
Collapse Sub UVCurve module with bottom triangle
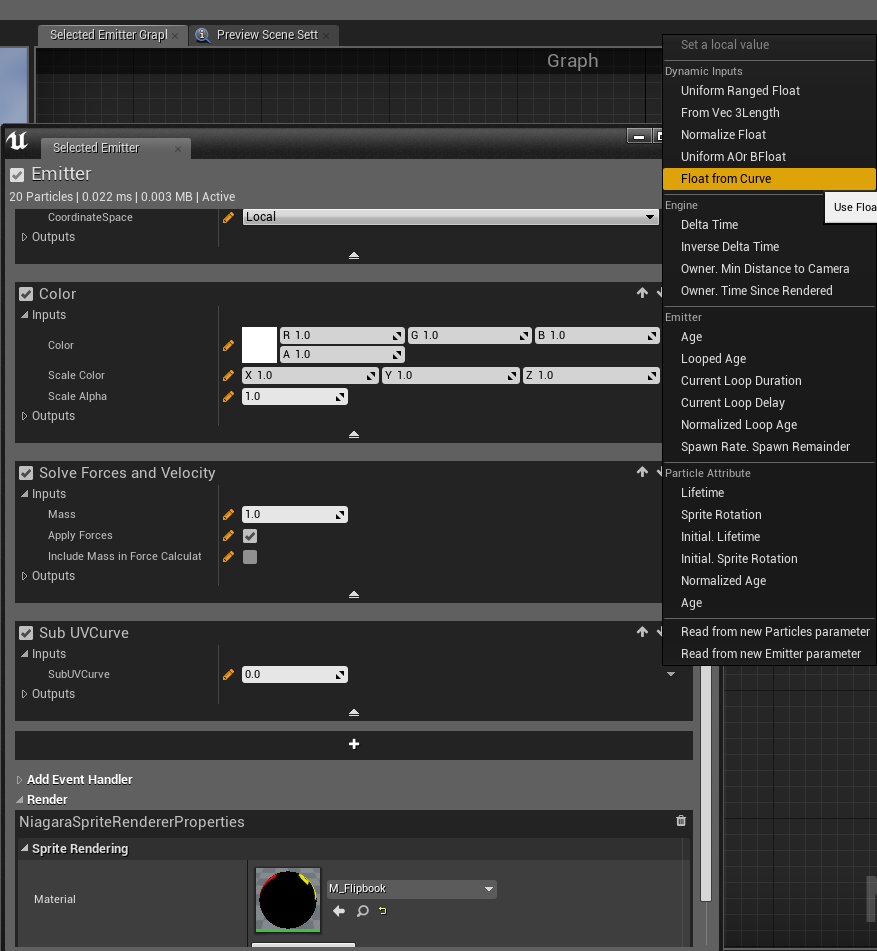coord(354,713)
